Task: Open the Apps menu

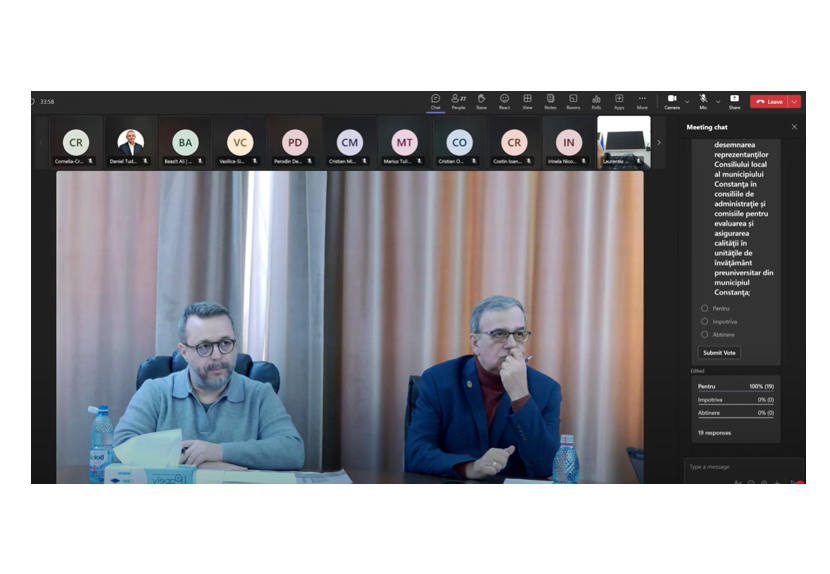Action: pyautogui.click(x=619, y=102)
